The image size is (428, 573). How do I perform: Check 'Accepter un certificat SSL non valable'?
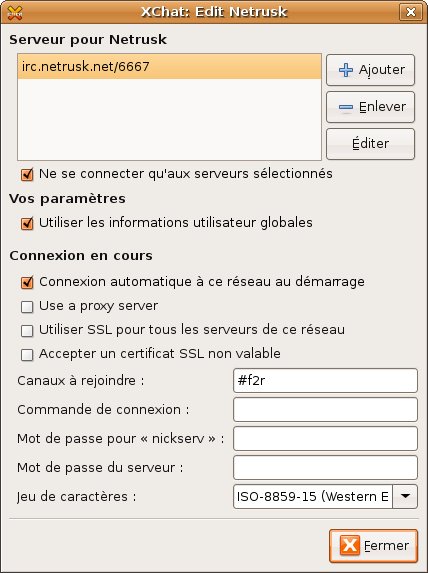(x=27, y=354)
